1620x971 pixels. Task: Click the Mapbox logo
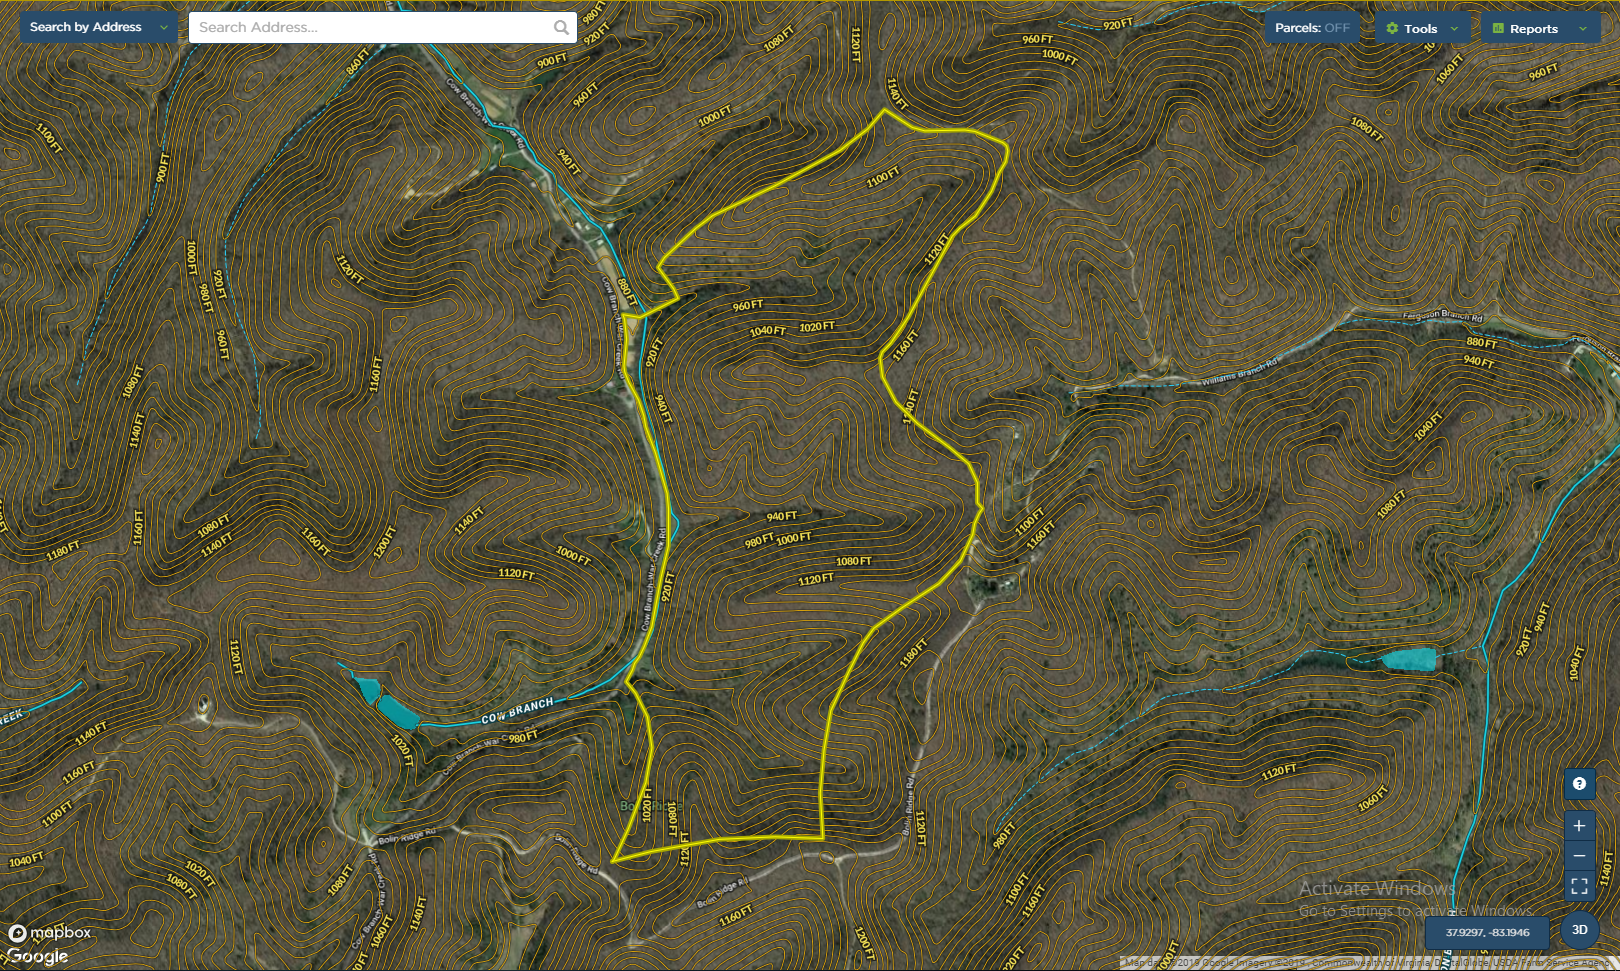[50, 933]
